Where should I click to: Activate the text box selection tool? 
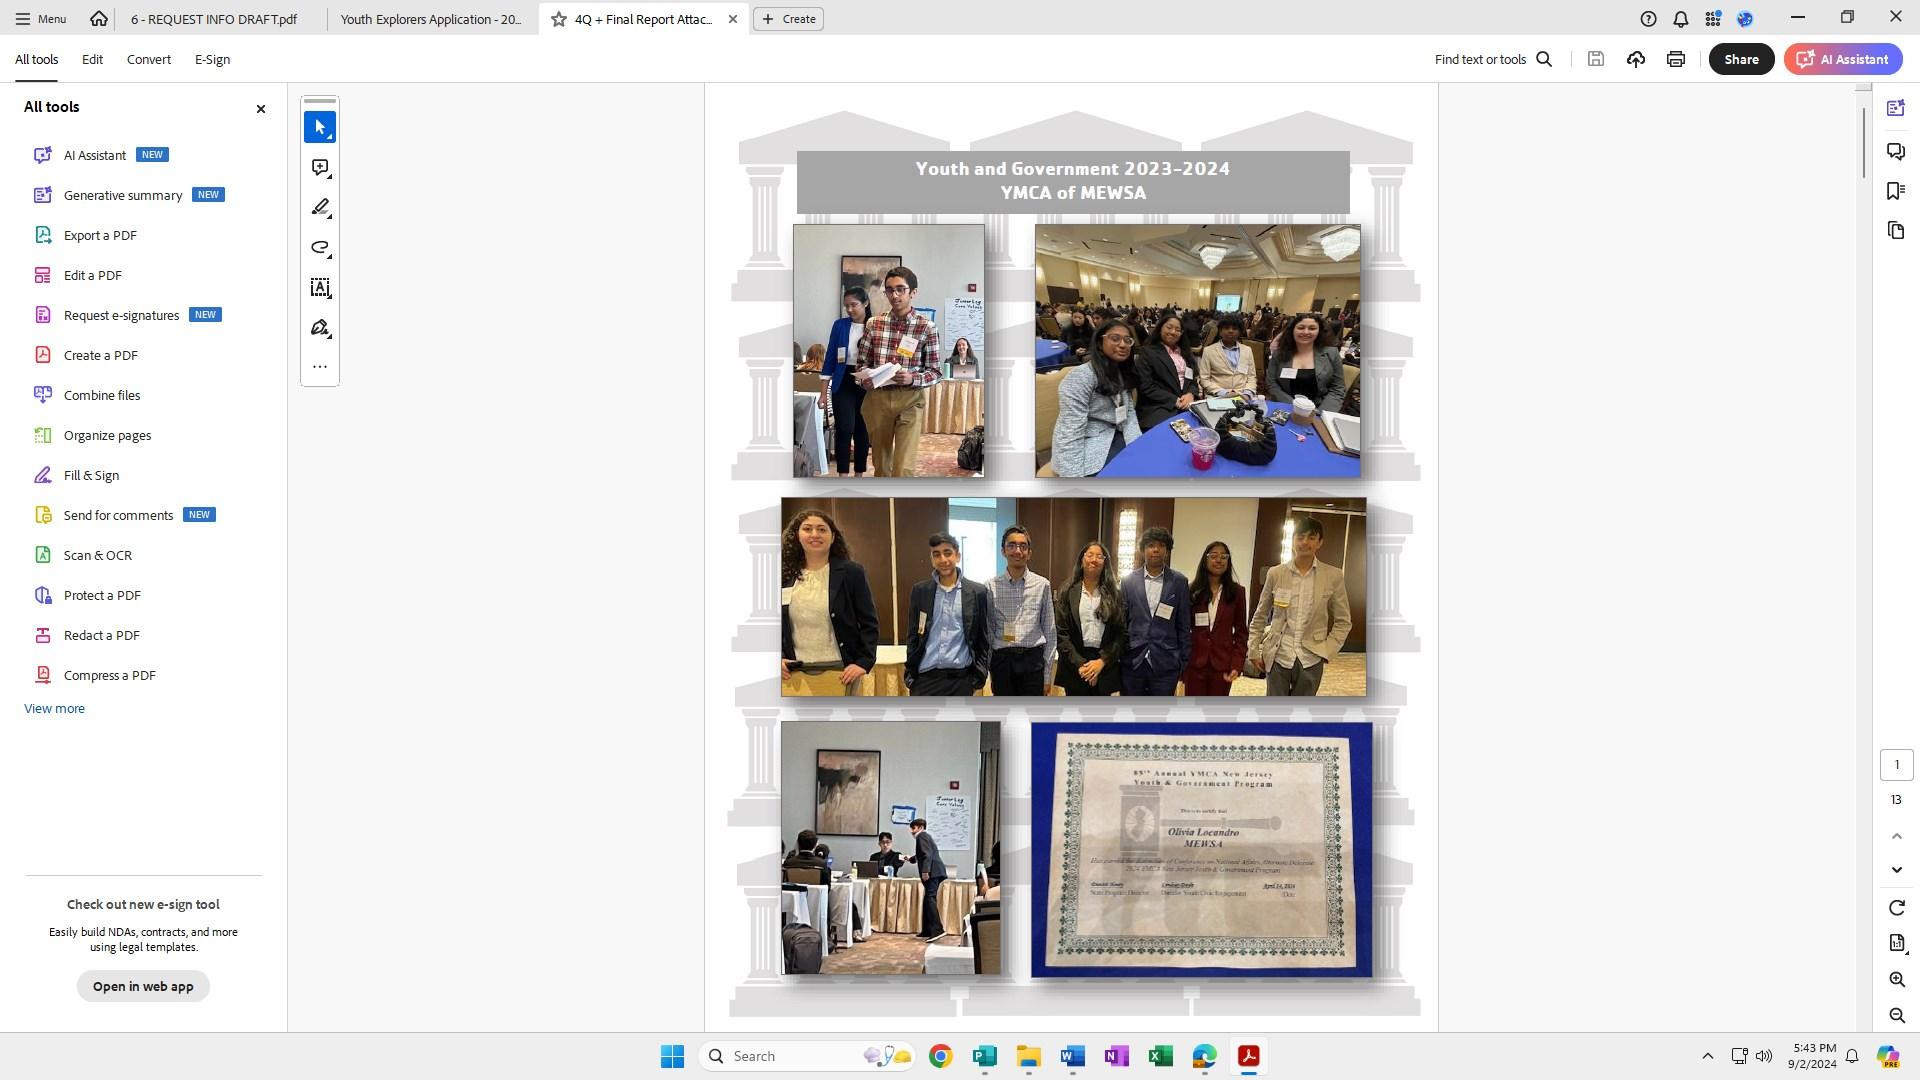pos(320,288)
